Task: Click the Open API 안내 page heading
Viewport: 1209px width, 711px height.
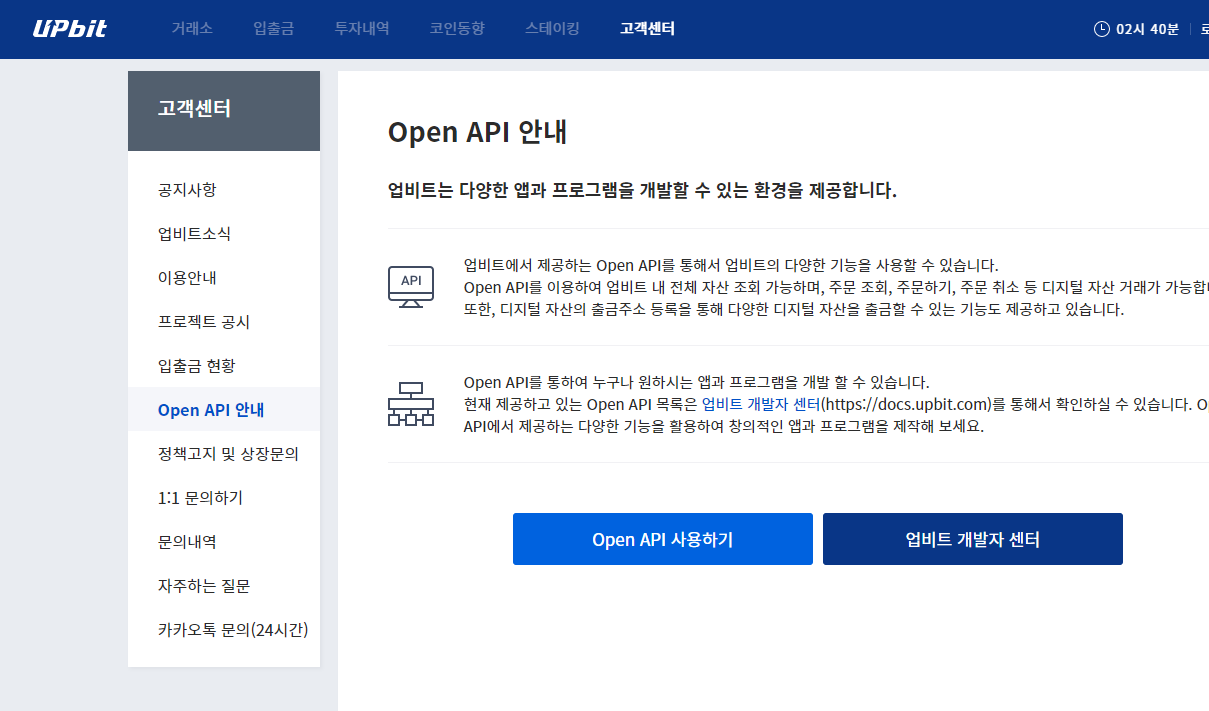Action: (x=477, y=132)
